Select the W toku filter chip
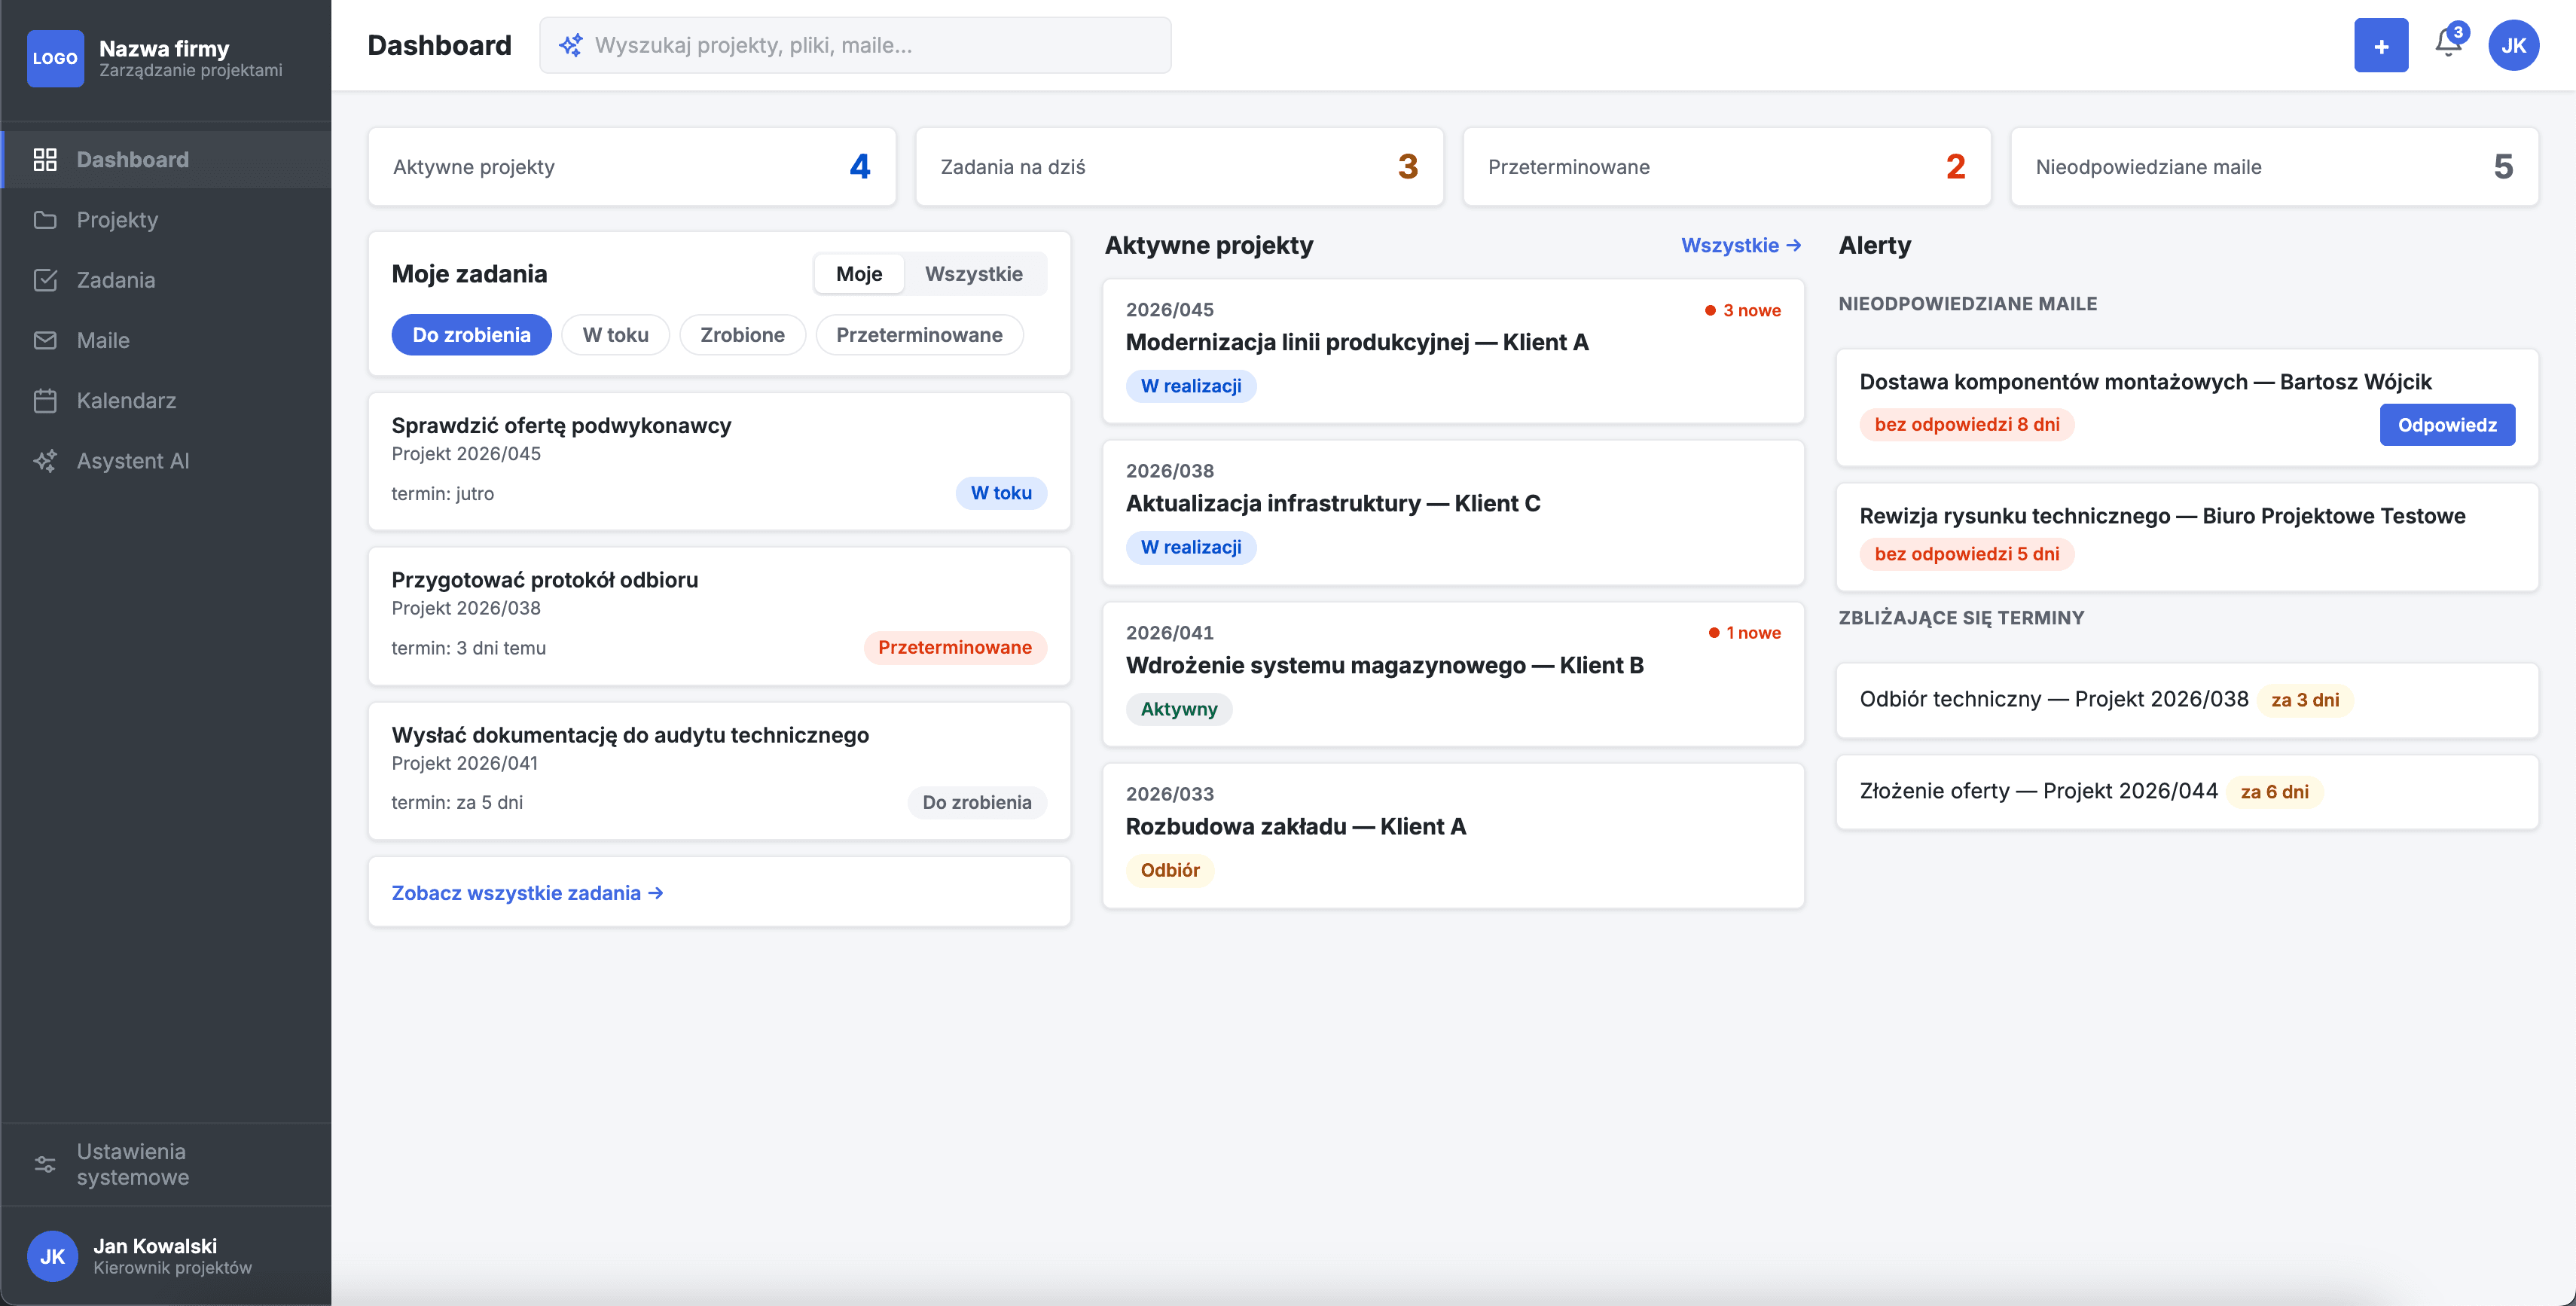The image size is (2576, 1306). pyautogui.click(x=615, y=335)
